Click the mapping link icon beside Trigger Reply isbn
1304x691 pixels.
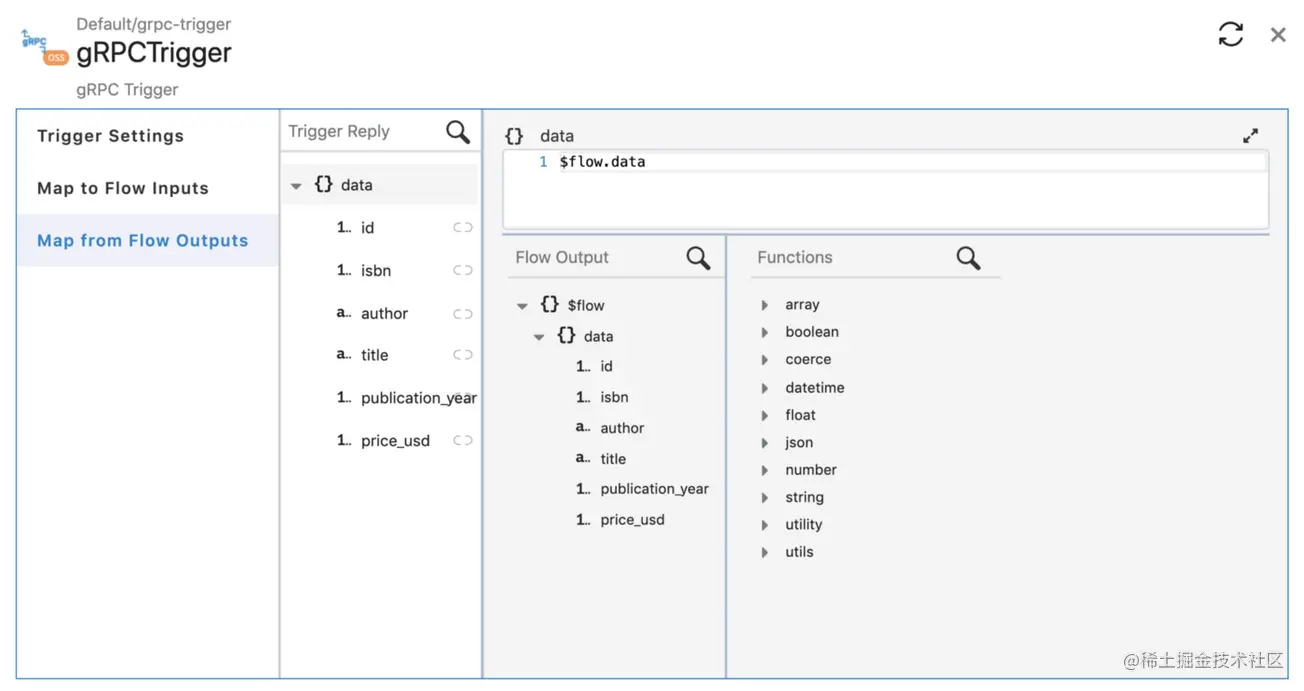[462, 270]
